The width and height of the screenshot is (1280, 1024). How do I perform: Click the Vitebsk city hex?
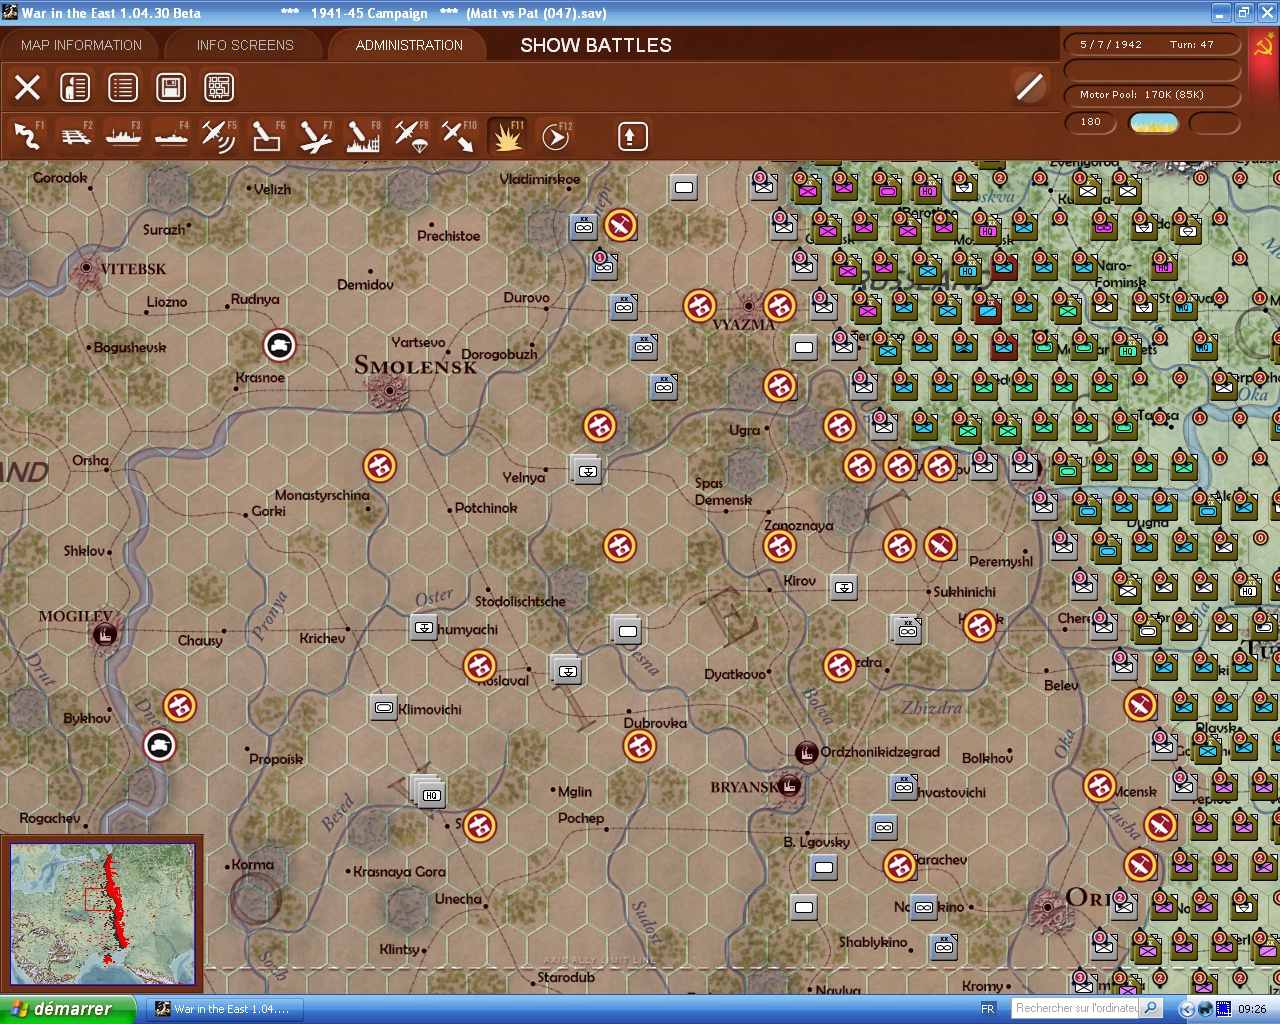click(87, 268)
